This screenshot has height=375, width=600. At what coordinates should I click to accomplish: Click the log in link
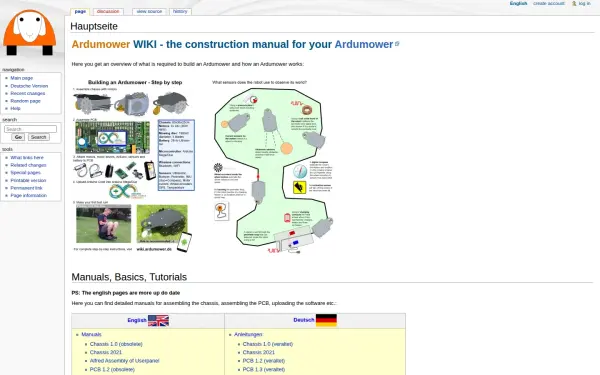(x=584, y=3)
